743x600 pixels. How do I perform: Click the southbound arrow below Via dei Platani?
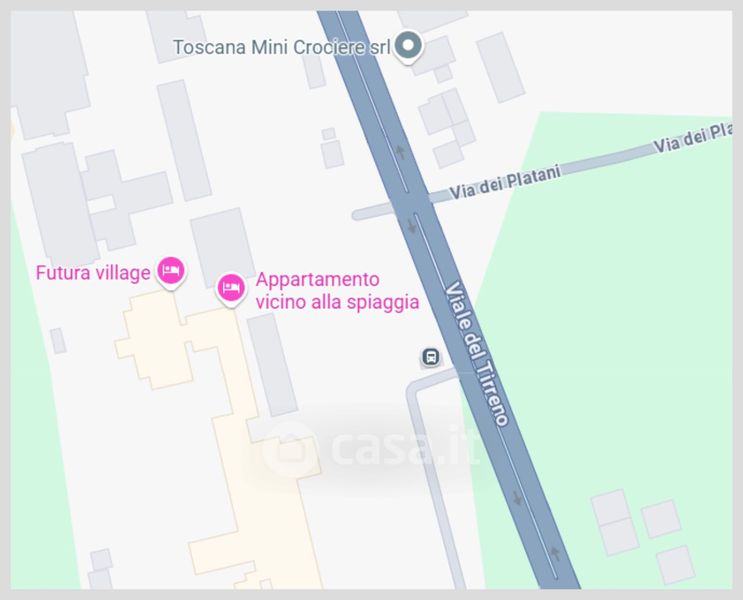pos(412,227)
